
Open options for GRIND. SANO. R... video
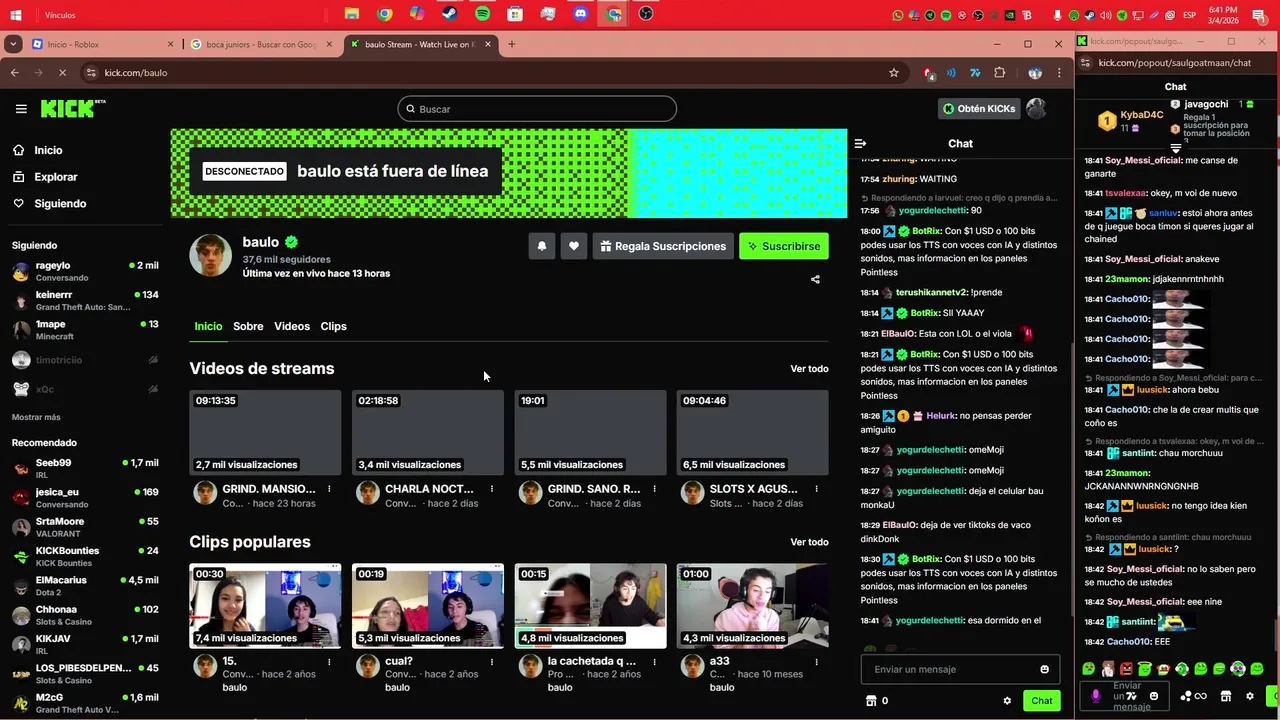(x=654, y=489)
